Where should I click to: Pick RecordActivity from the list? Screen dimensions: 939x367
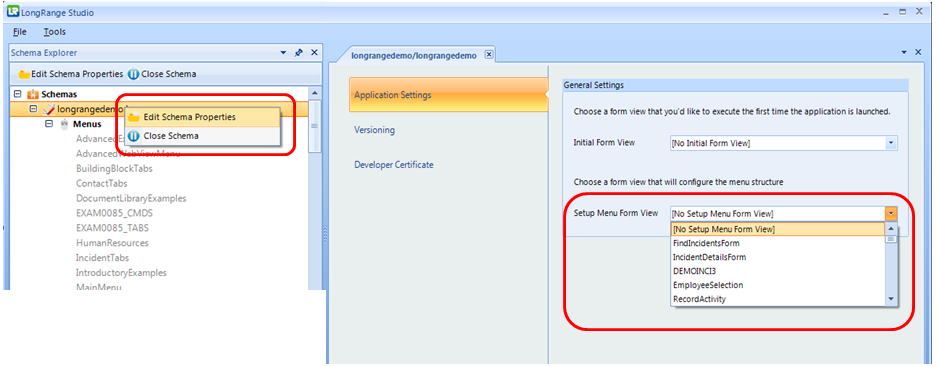click(x=777, y=299)
